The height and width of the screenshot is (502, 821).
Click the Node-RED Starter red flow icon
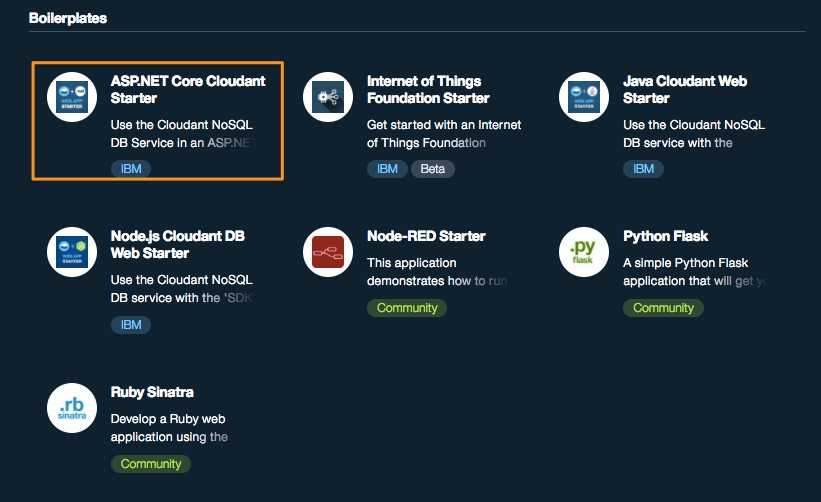pyautogui.click(x=328, y=252)
